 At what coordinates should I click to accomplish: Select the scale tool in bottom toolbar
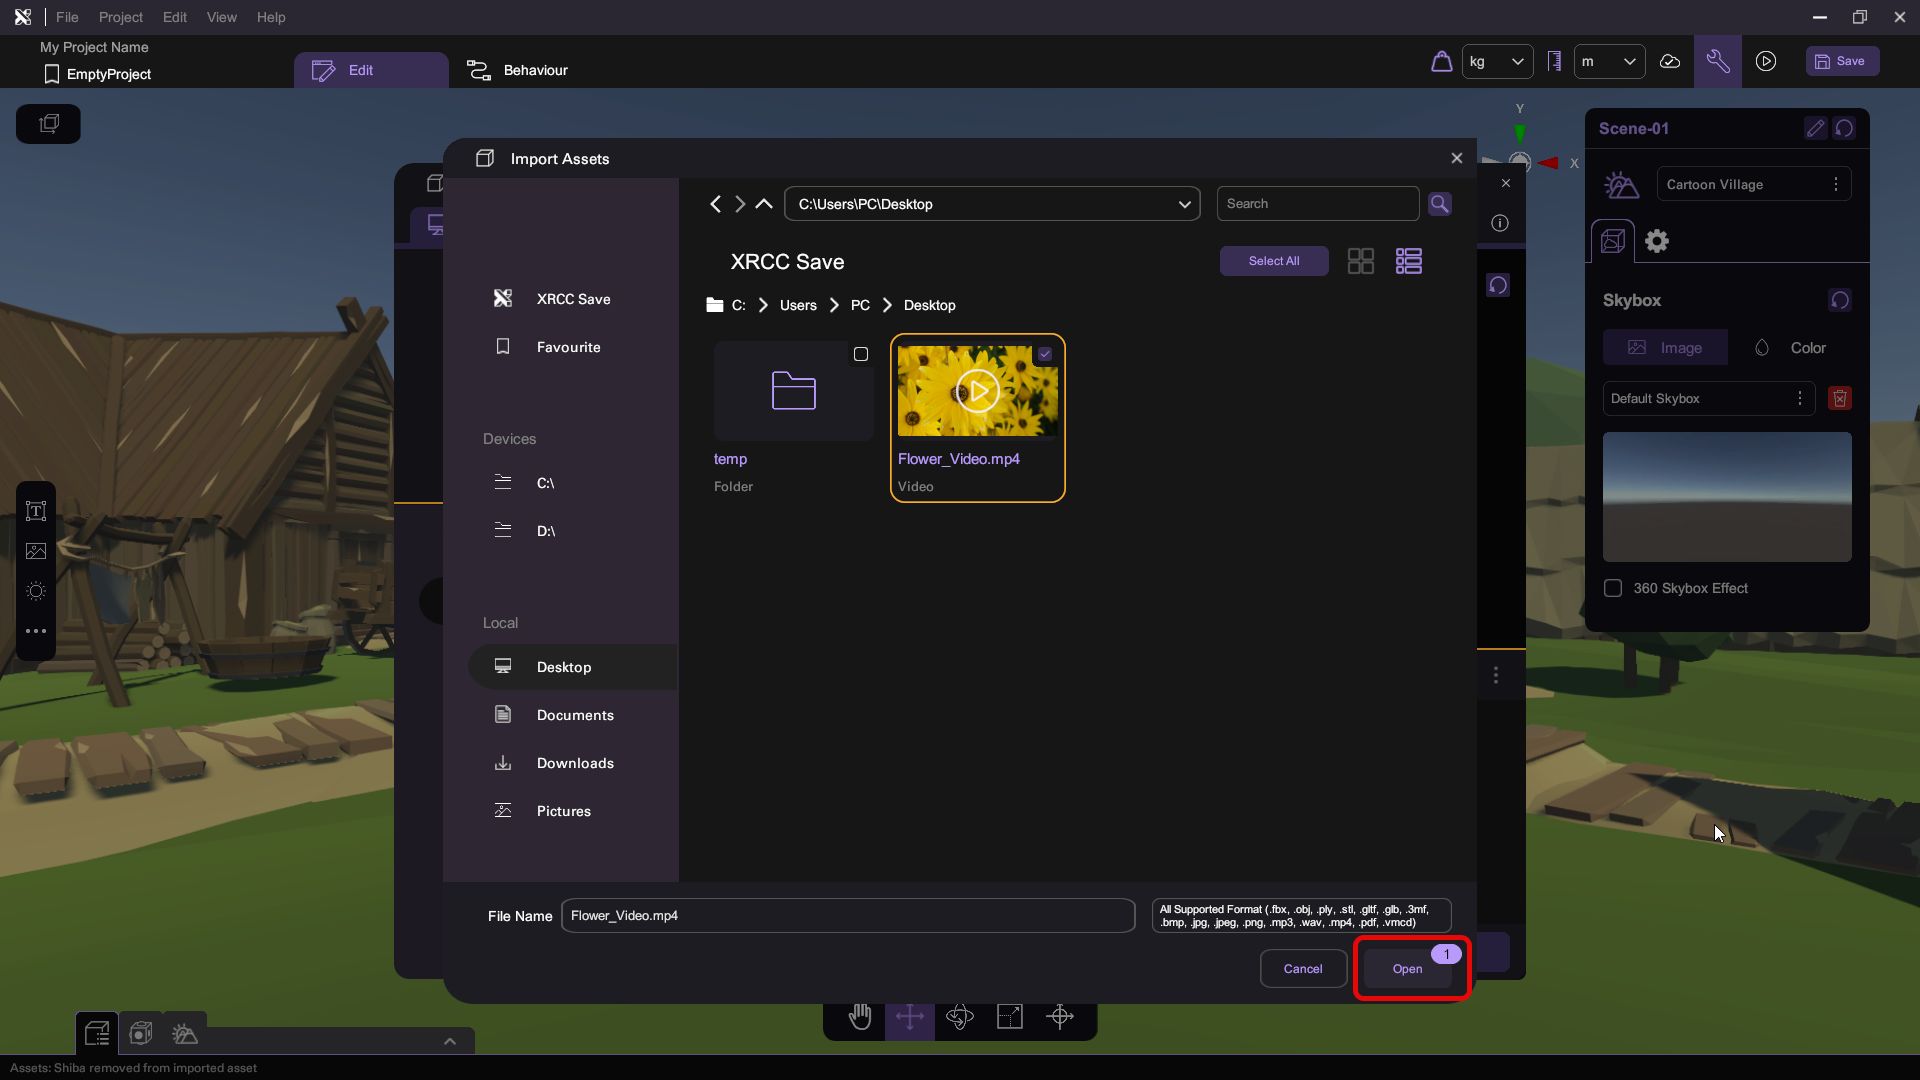tap(1010, 1017)
